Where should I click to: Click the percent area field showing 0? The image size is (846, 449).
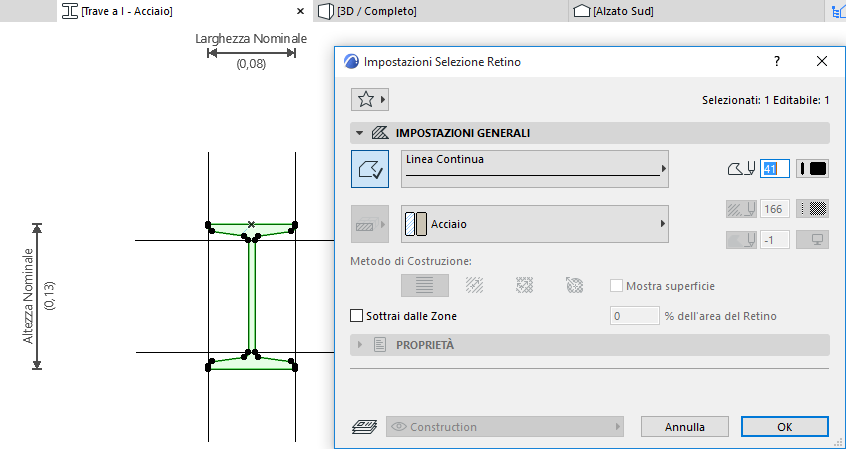coord(634,316)
